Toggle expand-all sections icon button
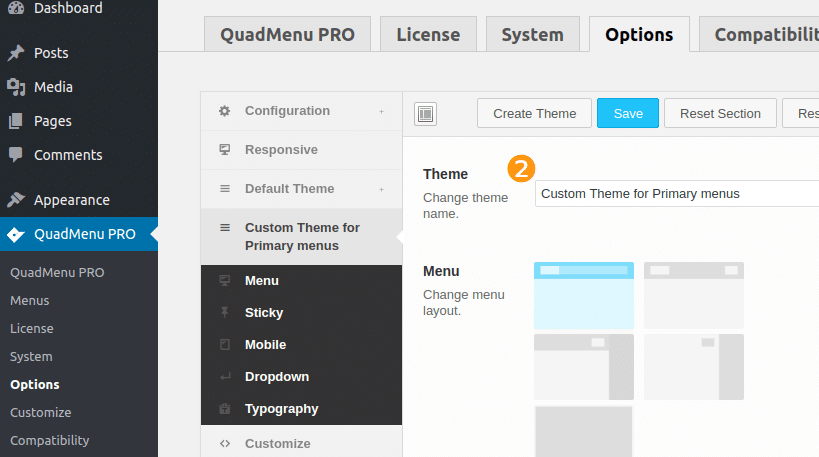 pos(425,114)
